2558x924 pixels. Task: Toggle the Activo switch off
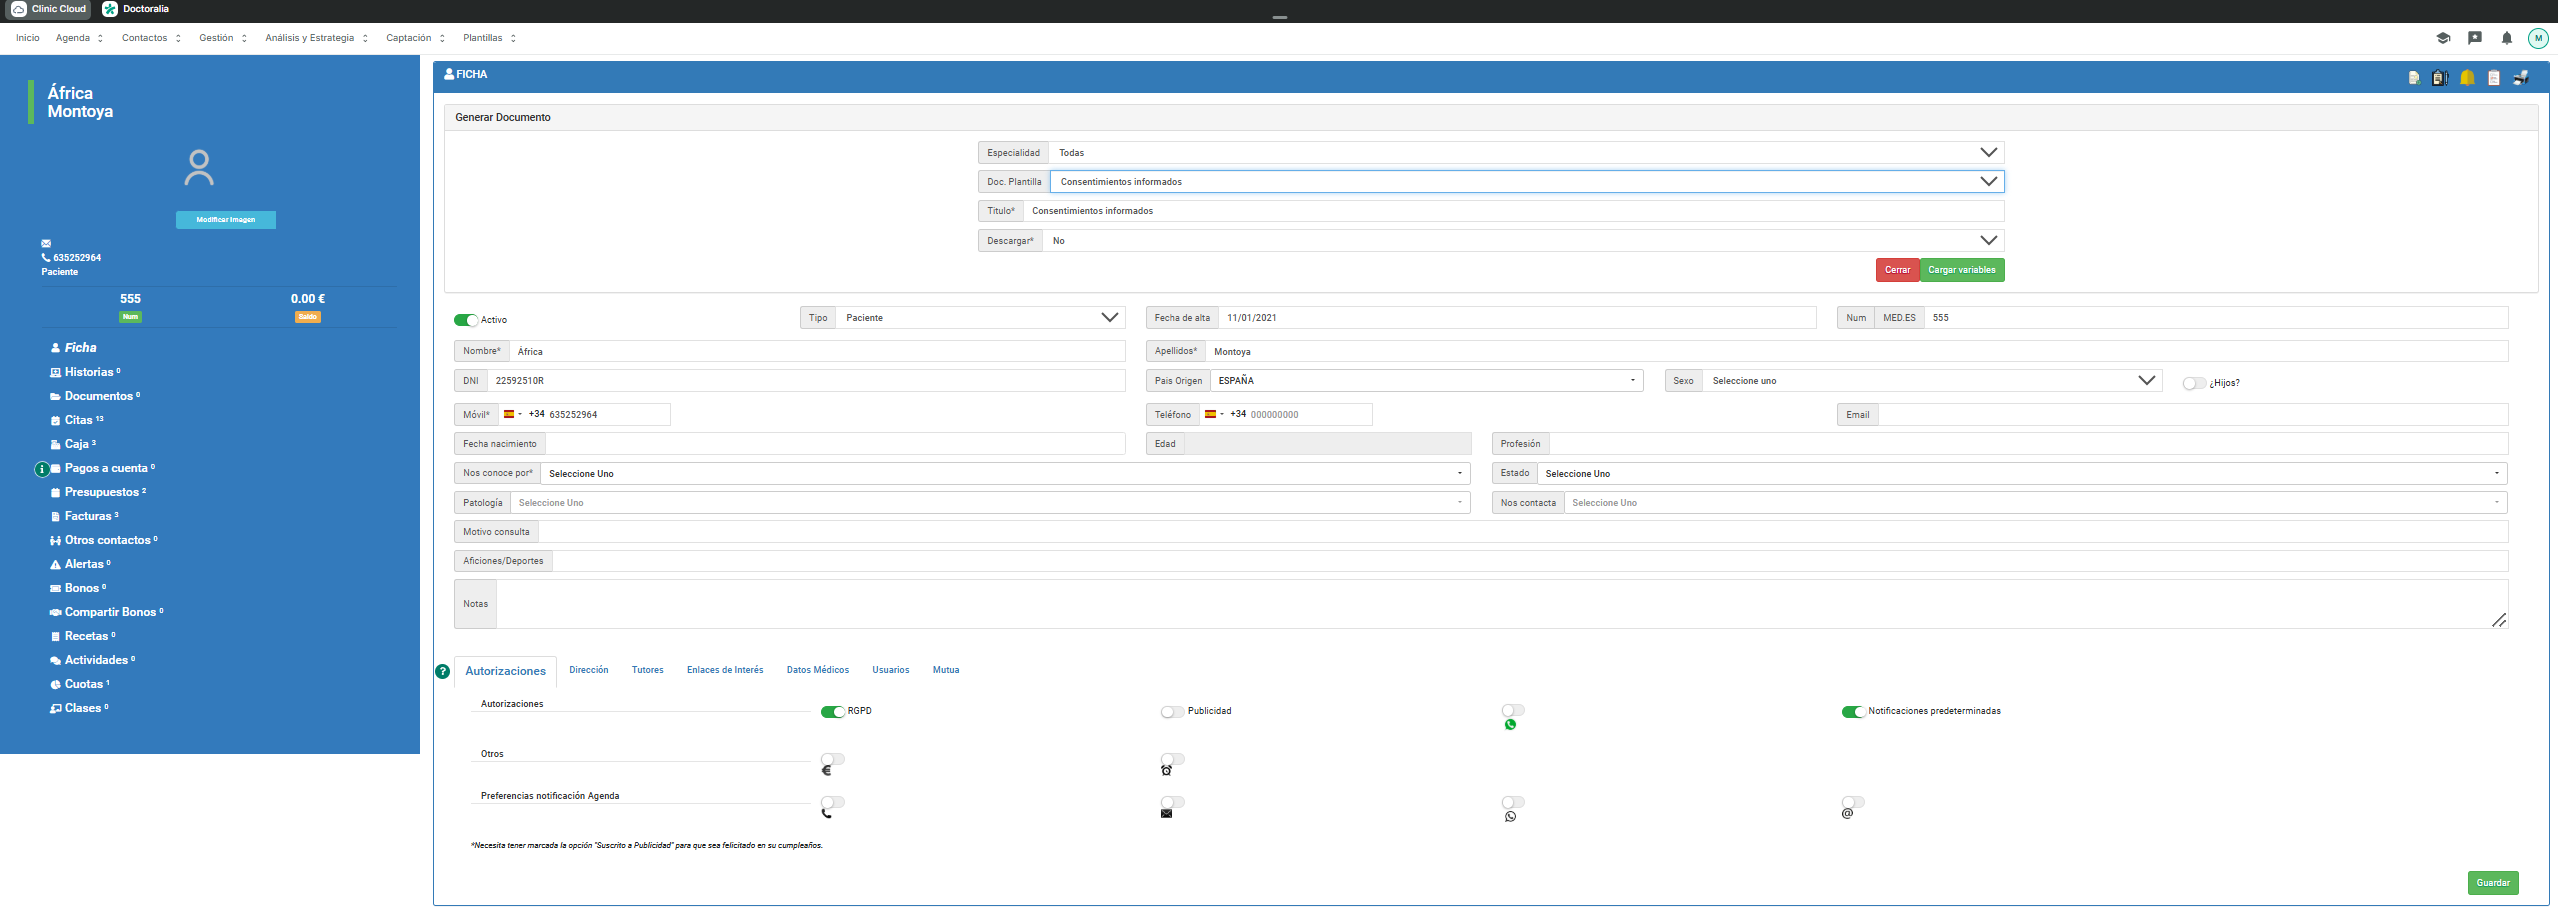(465, 320)
